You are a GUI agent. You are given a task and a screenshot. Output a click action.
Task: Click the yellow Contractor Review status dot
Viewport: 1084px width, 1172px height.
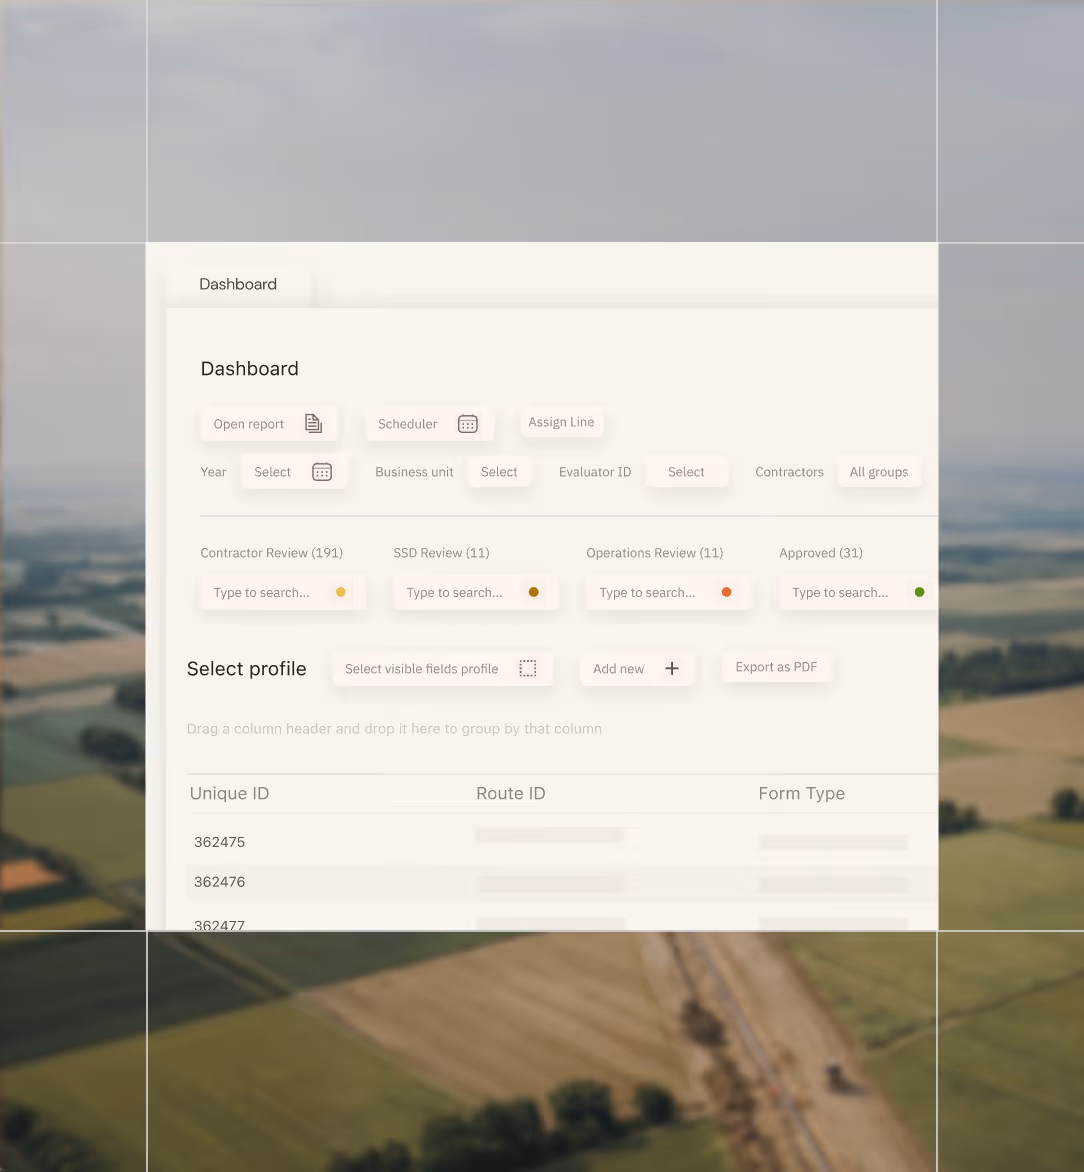tap(341, 592)
